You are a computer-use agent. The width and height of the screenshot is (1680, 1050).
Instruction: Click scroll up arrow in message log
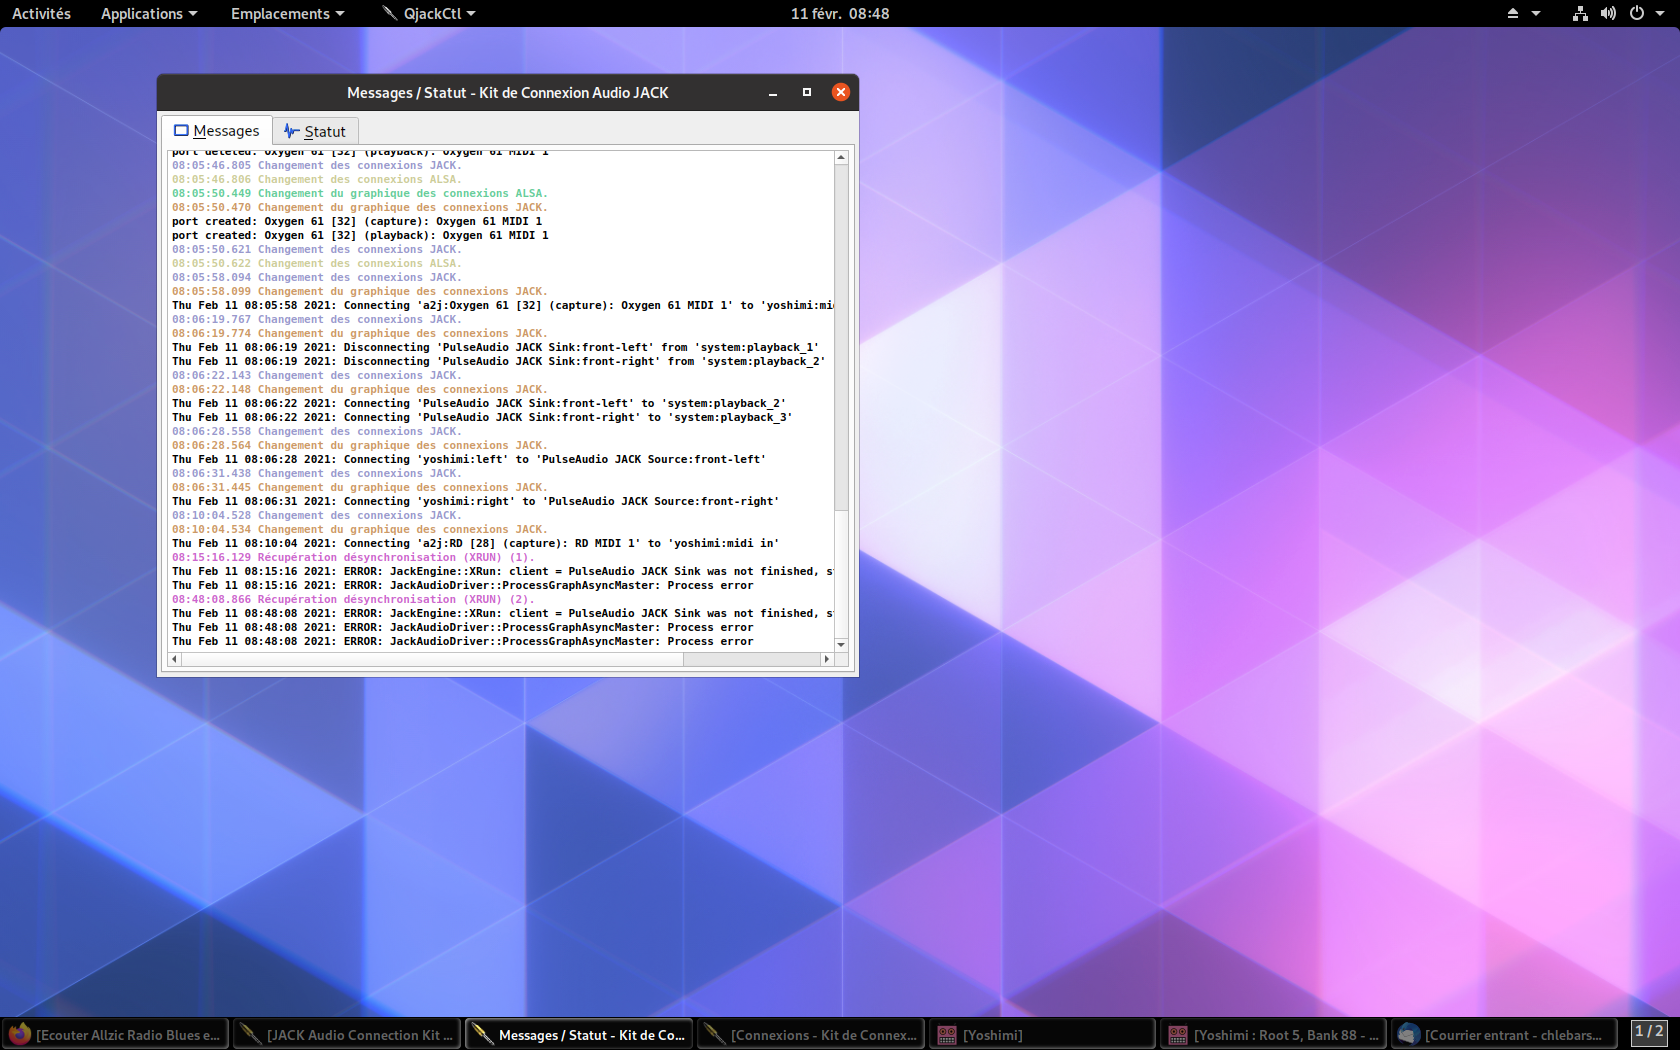841,158
